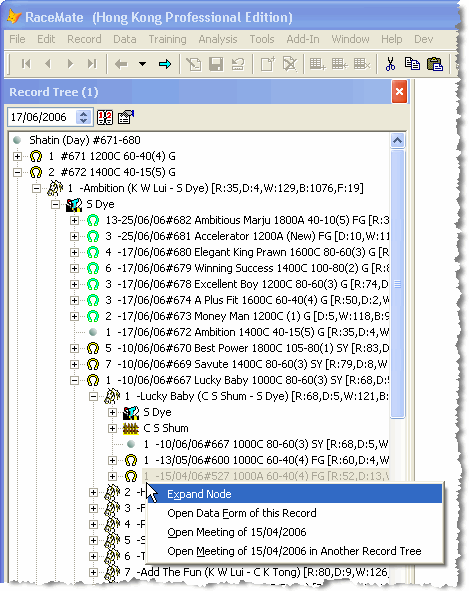Open the File menu
469x591 pixels.
17,39
